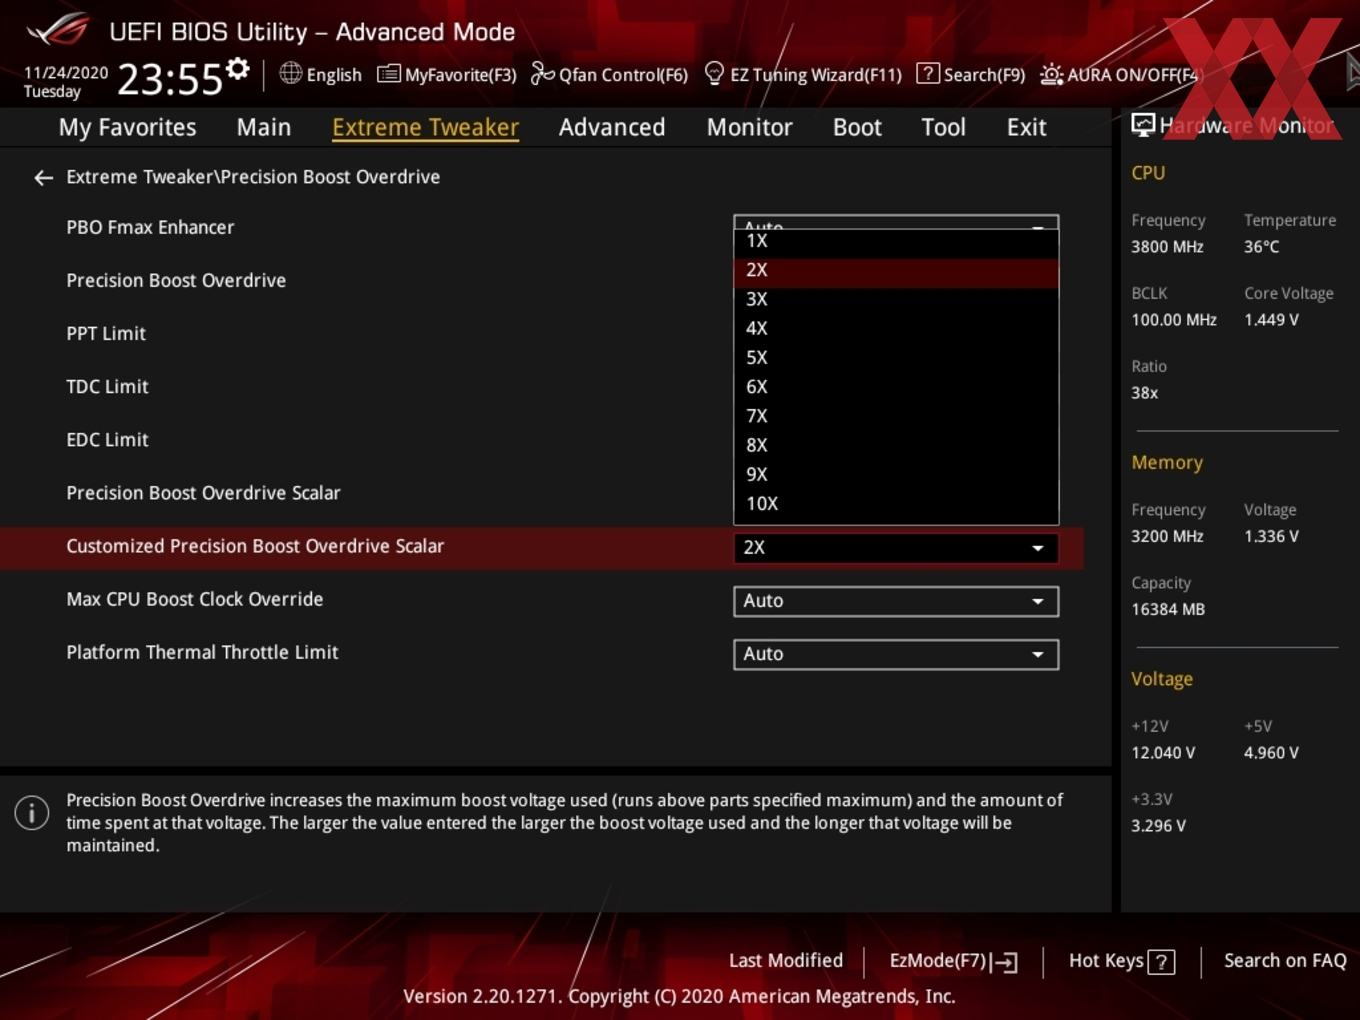Choose 8X scalar option

click(x=896, y=445)
